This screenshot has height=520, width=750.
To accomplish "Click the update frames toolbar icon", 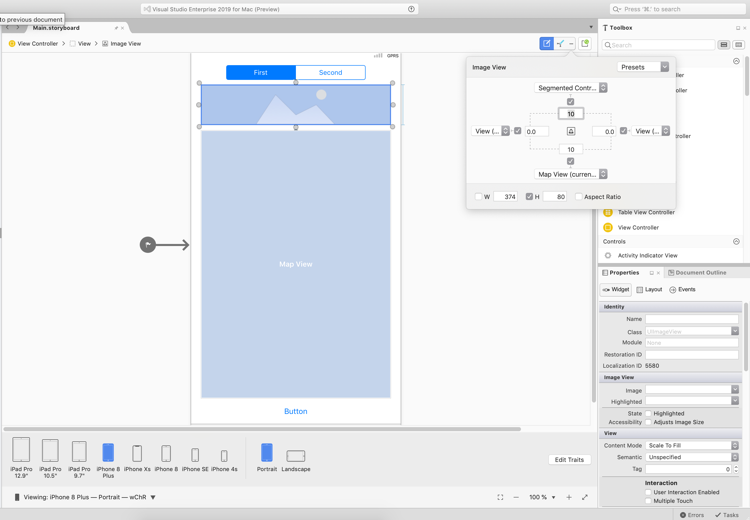I will [x=585, y=44].
